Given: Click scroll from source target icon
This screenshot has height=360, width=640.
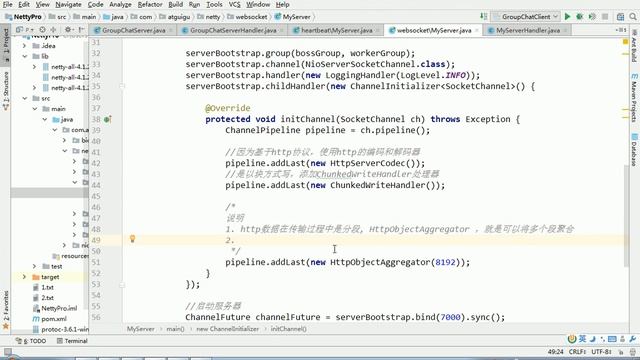Looking at the screenshot, I should (x=42, y=30).
